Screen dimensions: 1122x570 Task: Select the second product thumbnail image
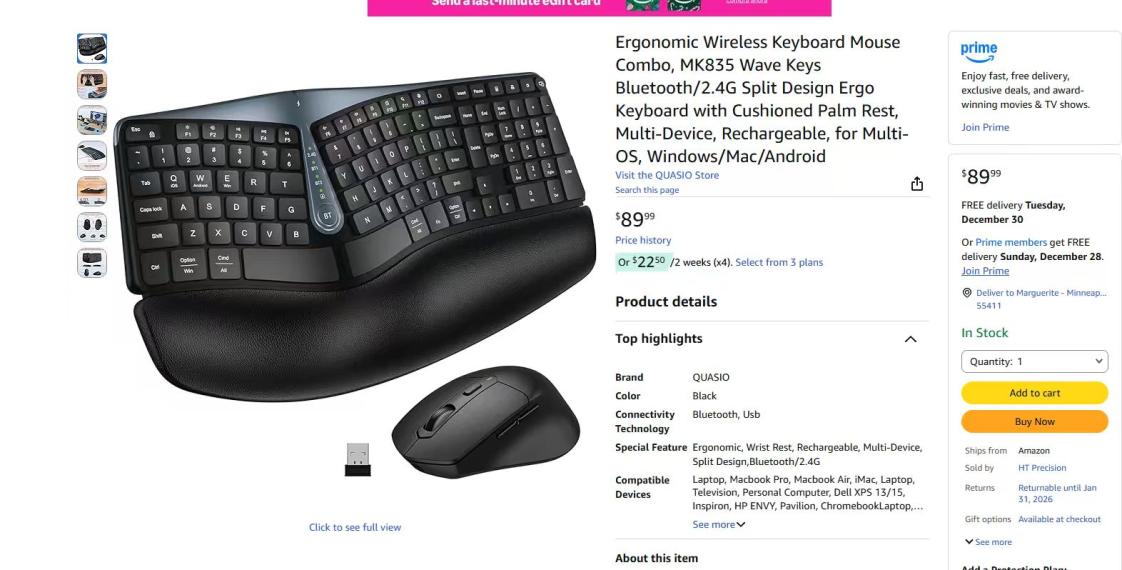pyautogui.click(x=92, y=84)
